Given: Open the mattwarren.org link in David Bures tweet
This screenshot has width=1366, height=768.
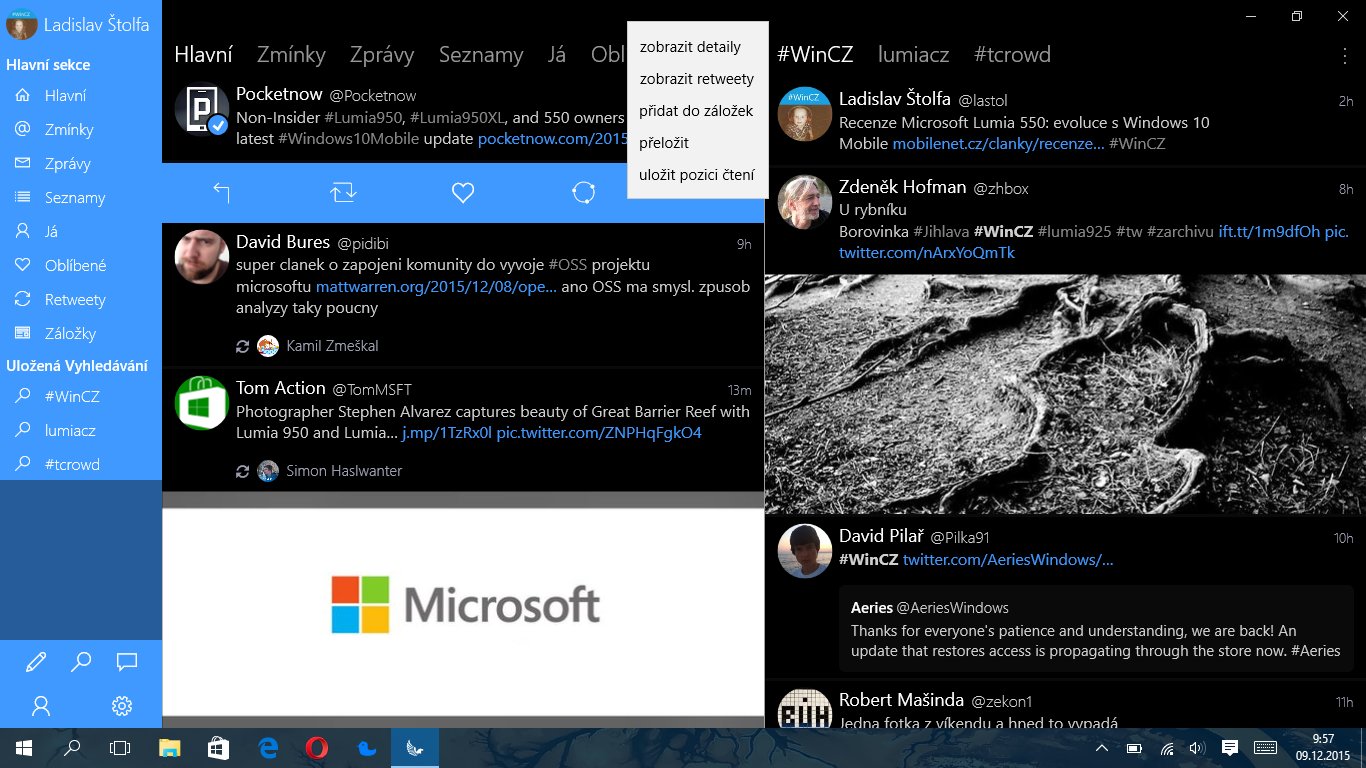Looking at the screenshot, I should click(x=436, y=287).
